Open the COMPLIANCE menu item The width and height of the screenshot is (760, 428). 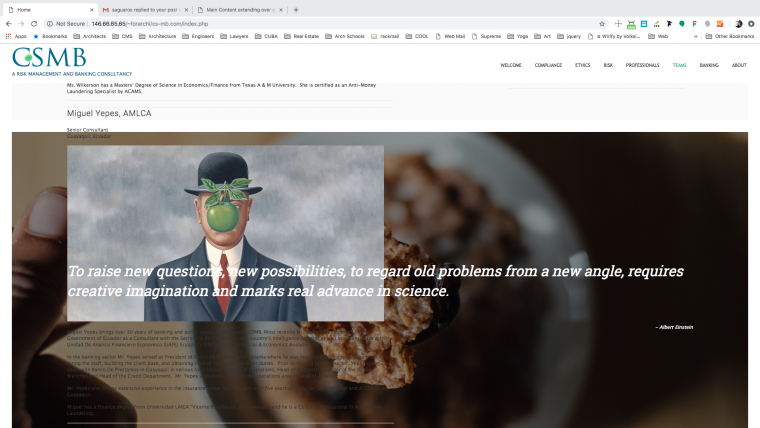[548, 65]
